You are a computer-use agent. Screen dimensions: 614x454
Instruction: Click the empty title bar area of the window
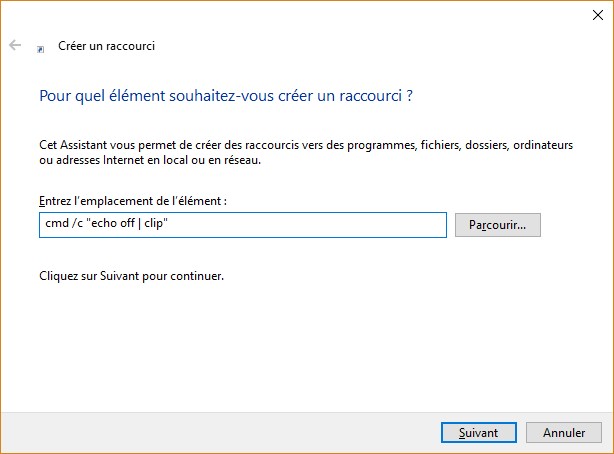click(x=300, y=14)
